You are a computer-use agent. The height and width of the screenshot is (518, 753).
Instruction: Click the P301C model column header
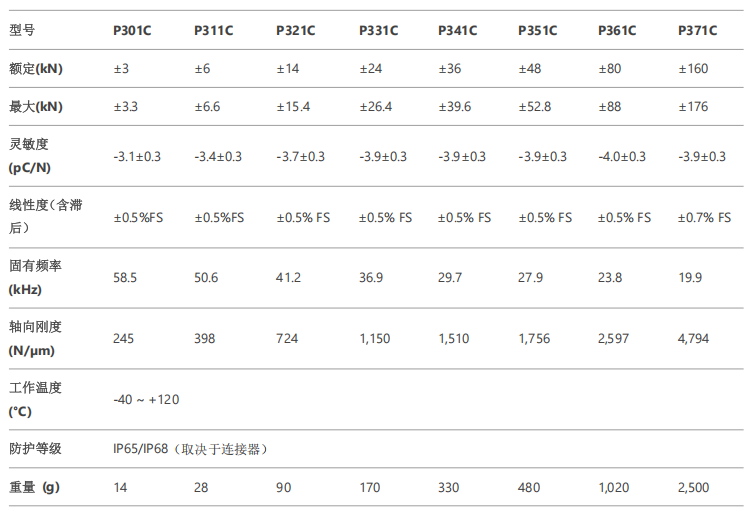tap(132, 30)
